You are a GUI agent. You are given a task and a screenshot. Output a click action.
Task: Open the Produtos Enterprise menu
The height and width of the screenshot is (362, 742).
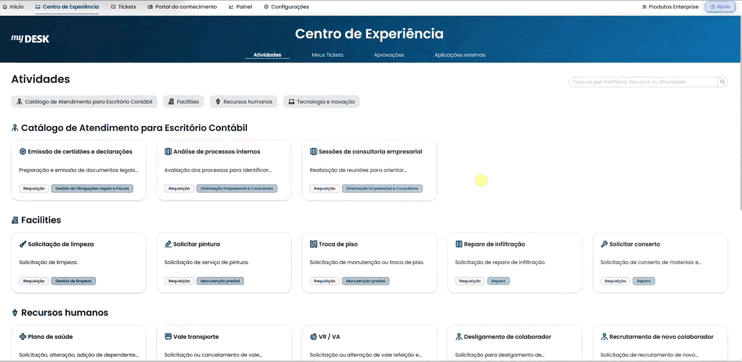tap(670, 7)
